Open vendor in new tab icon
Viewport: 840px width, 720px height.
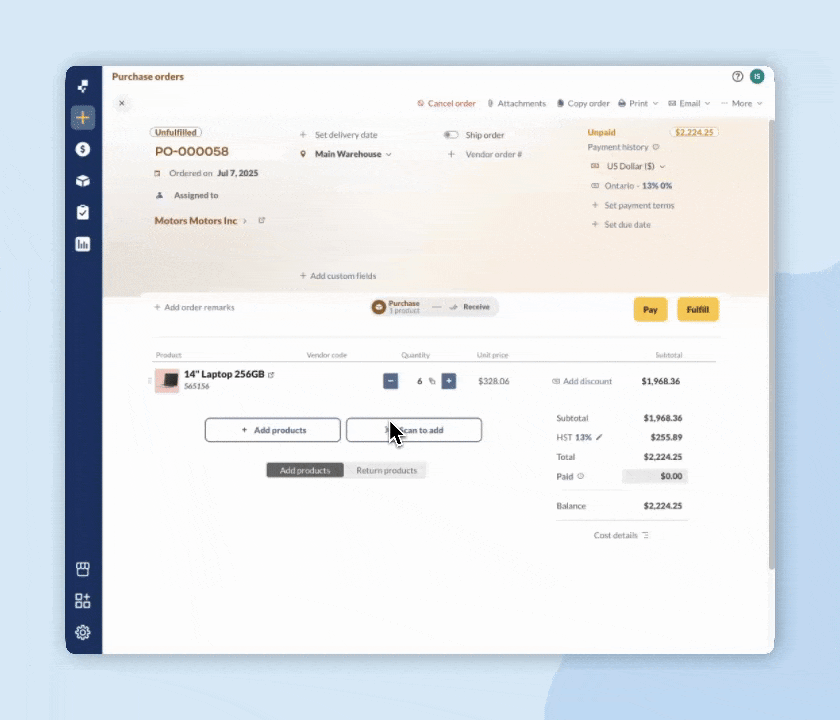(261, 220)
